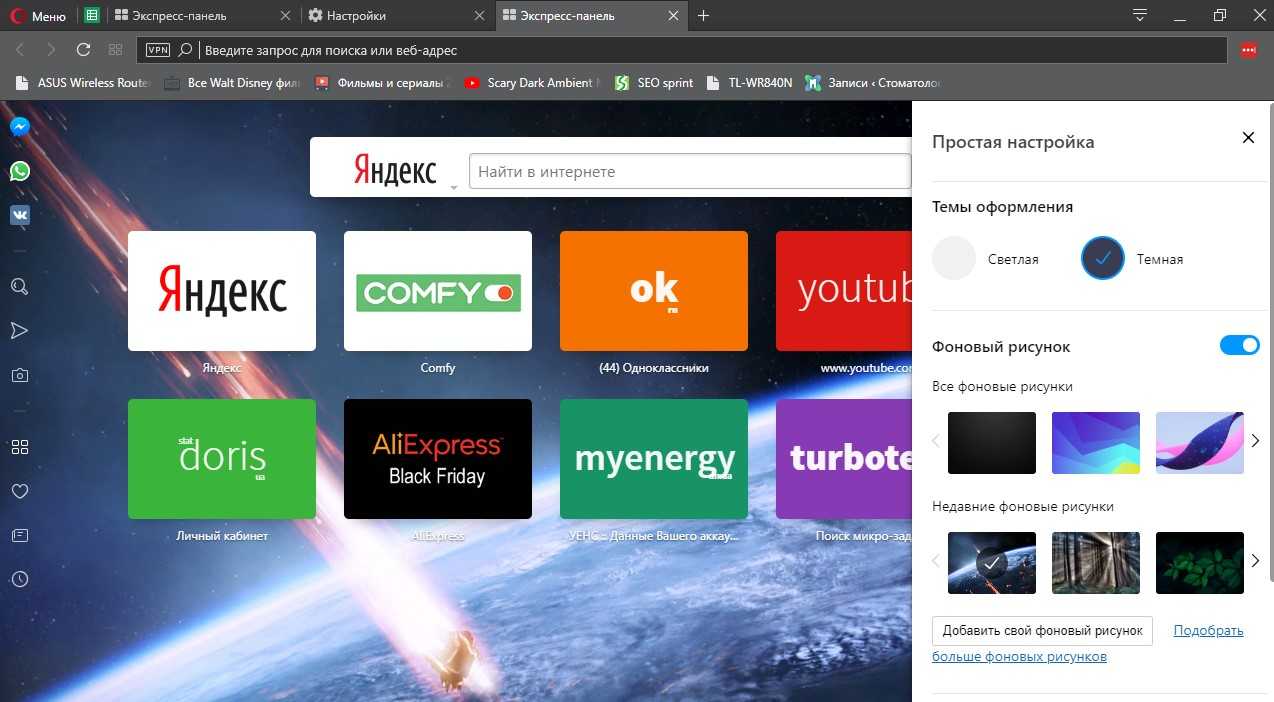Open the Меню Opera menu

[38, 16]
